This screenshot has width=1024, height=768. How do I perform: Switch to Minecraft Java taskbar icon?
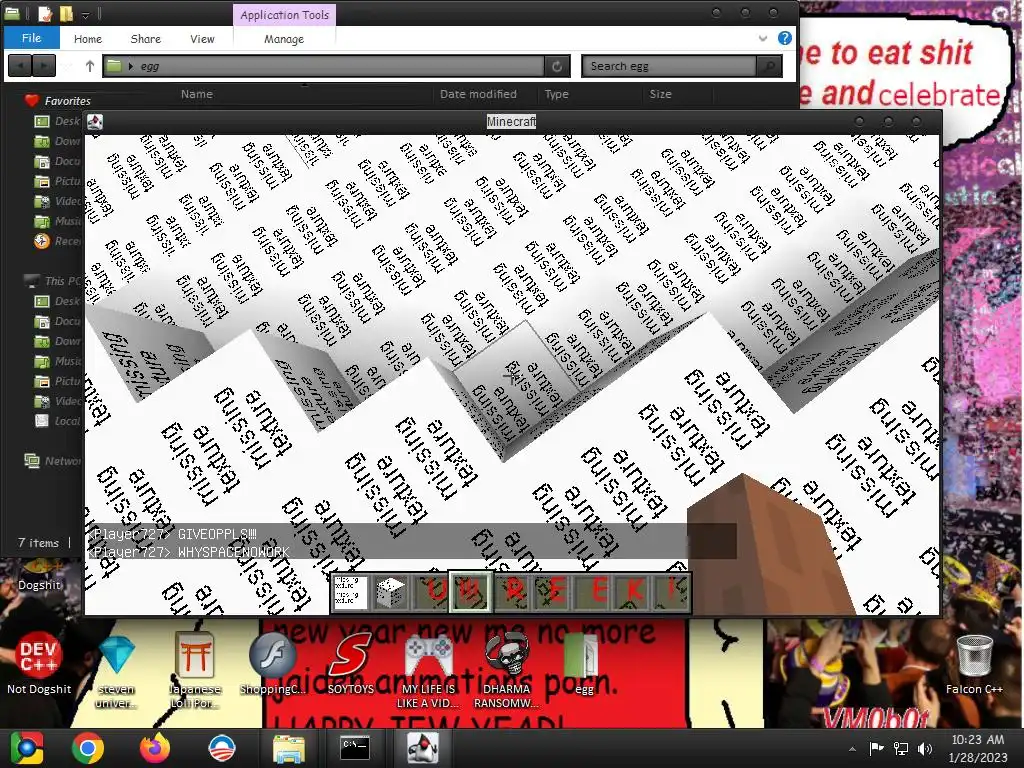click(423, 748)
